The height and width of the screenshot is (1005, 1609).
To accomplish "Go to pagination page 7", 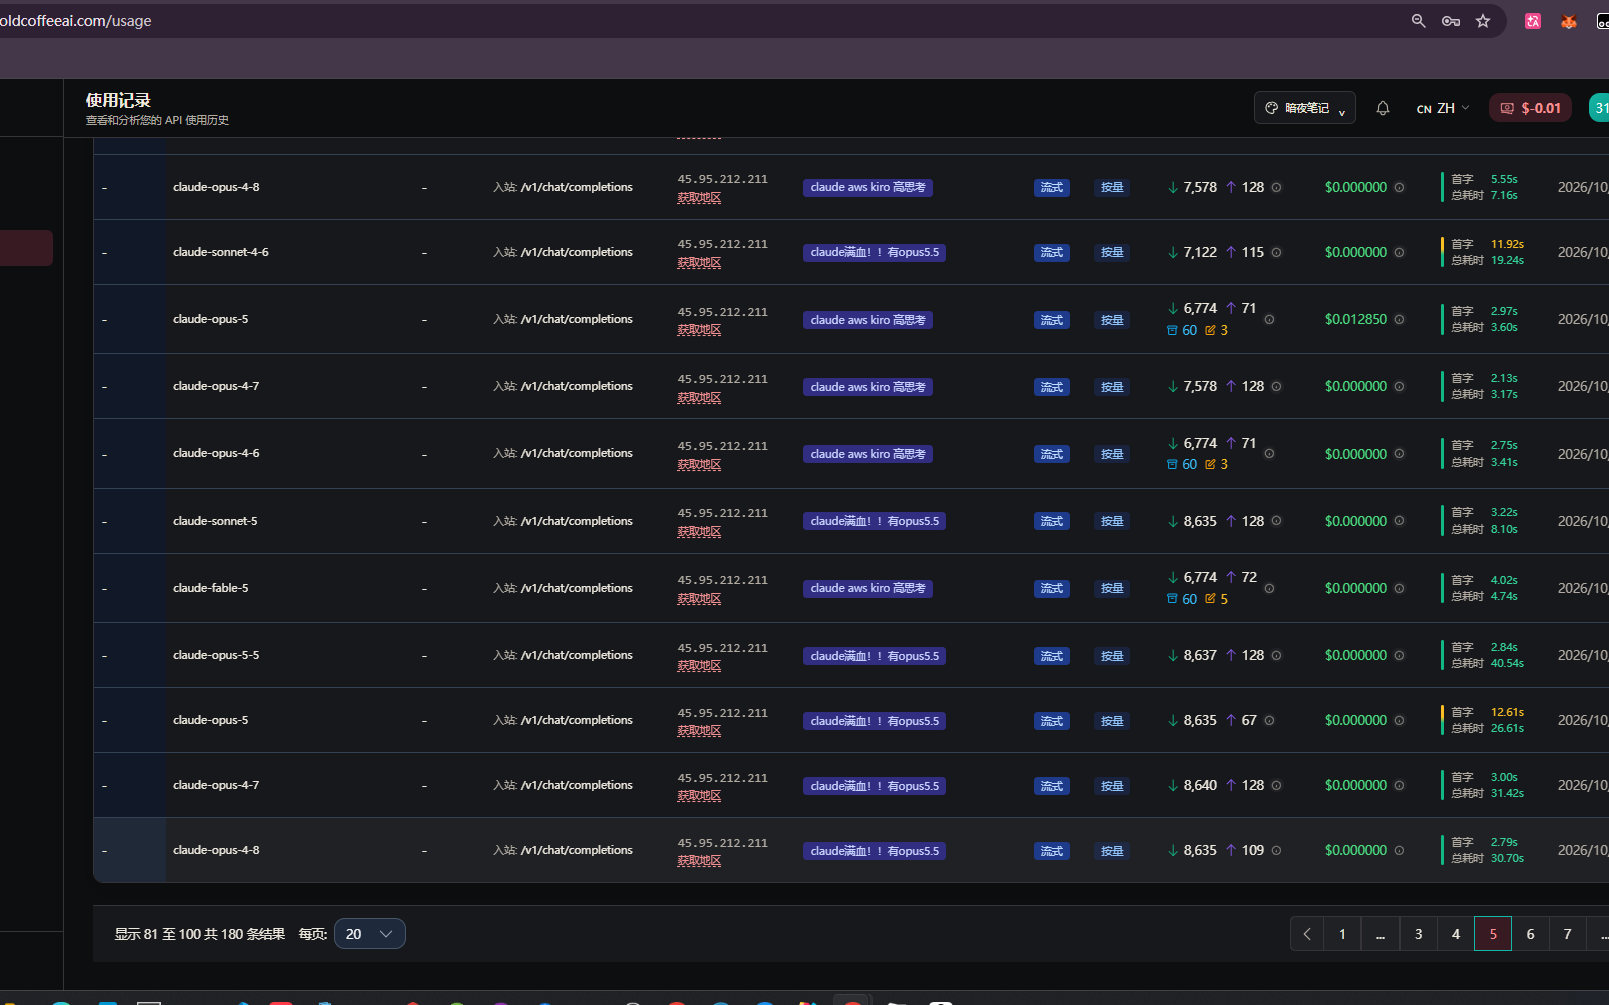I will coord(1567,934).
